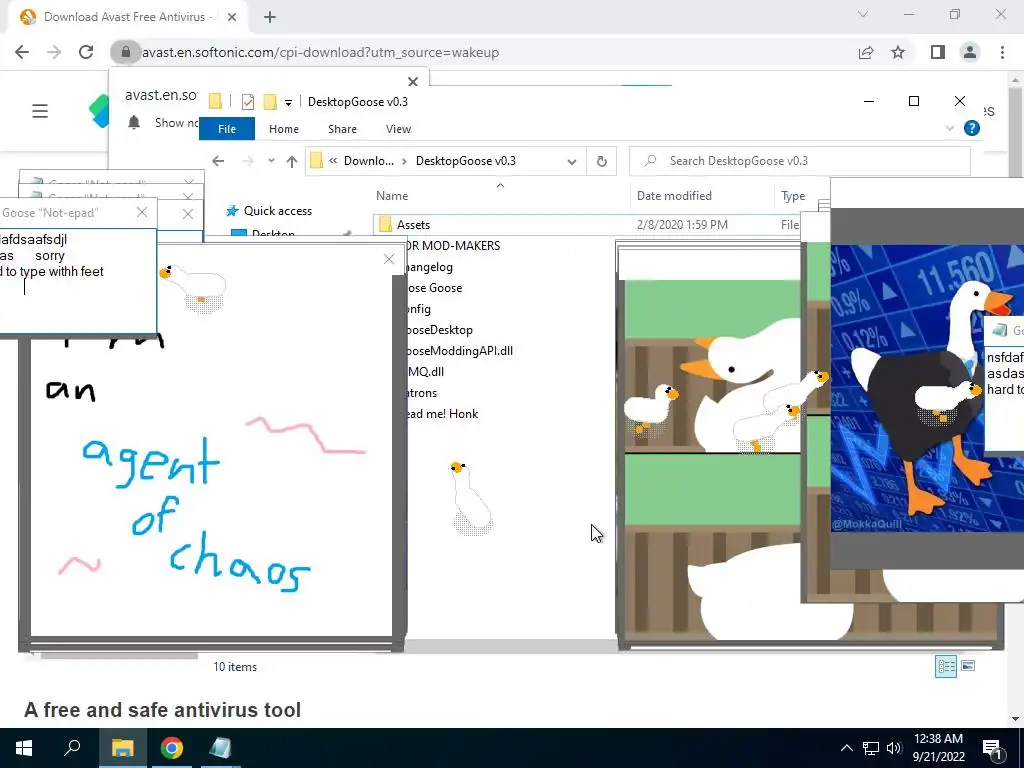Viewport: 1024px width, 768px height.
Task: Select the Changelog file
Action: pyautogui.click(x=428, y=266)
